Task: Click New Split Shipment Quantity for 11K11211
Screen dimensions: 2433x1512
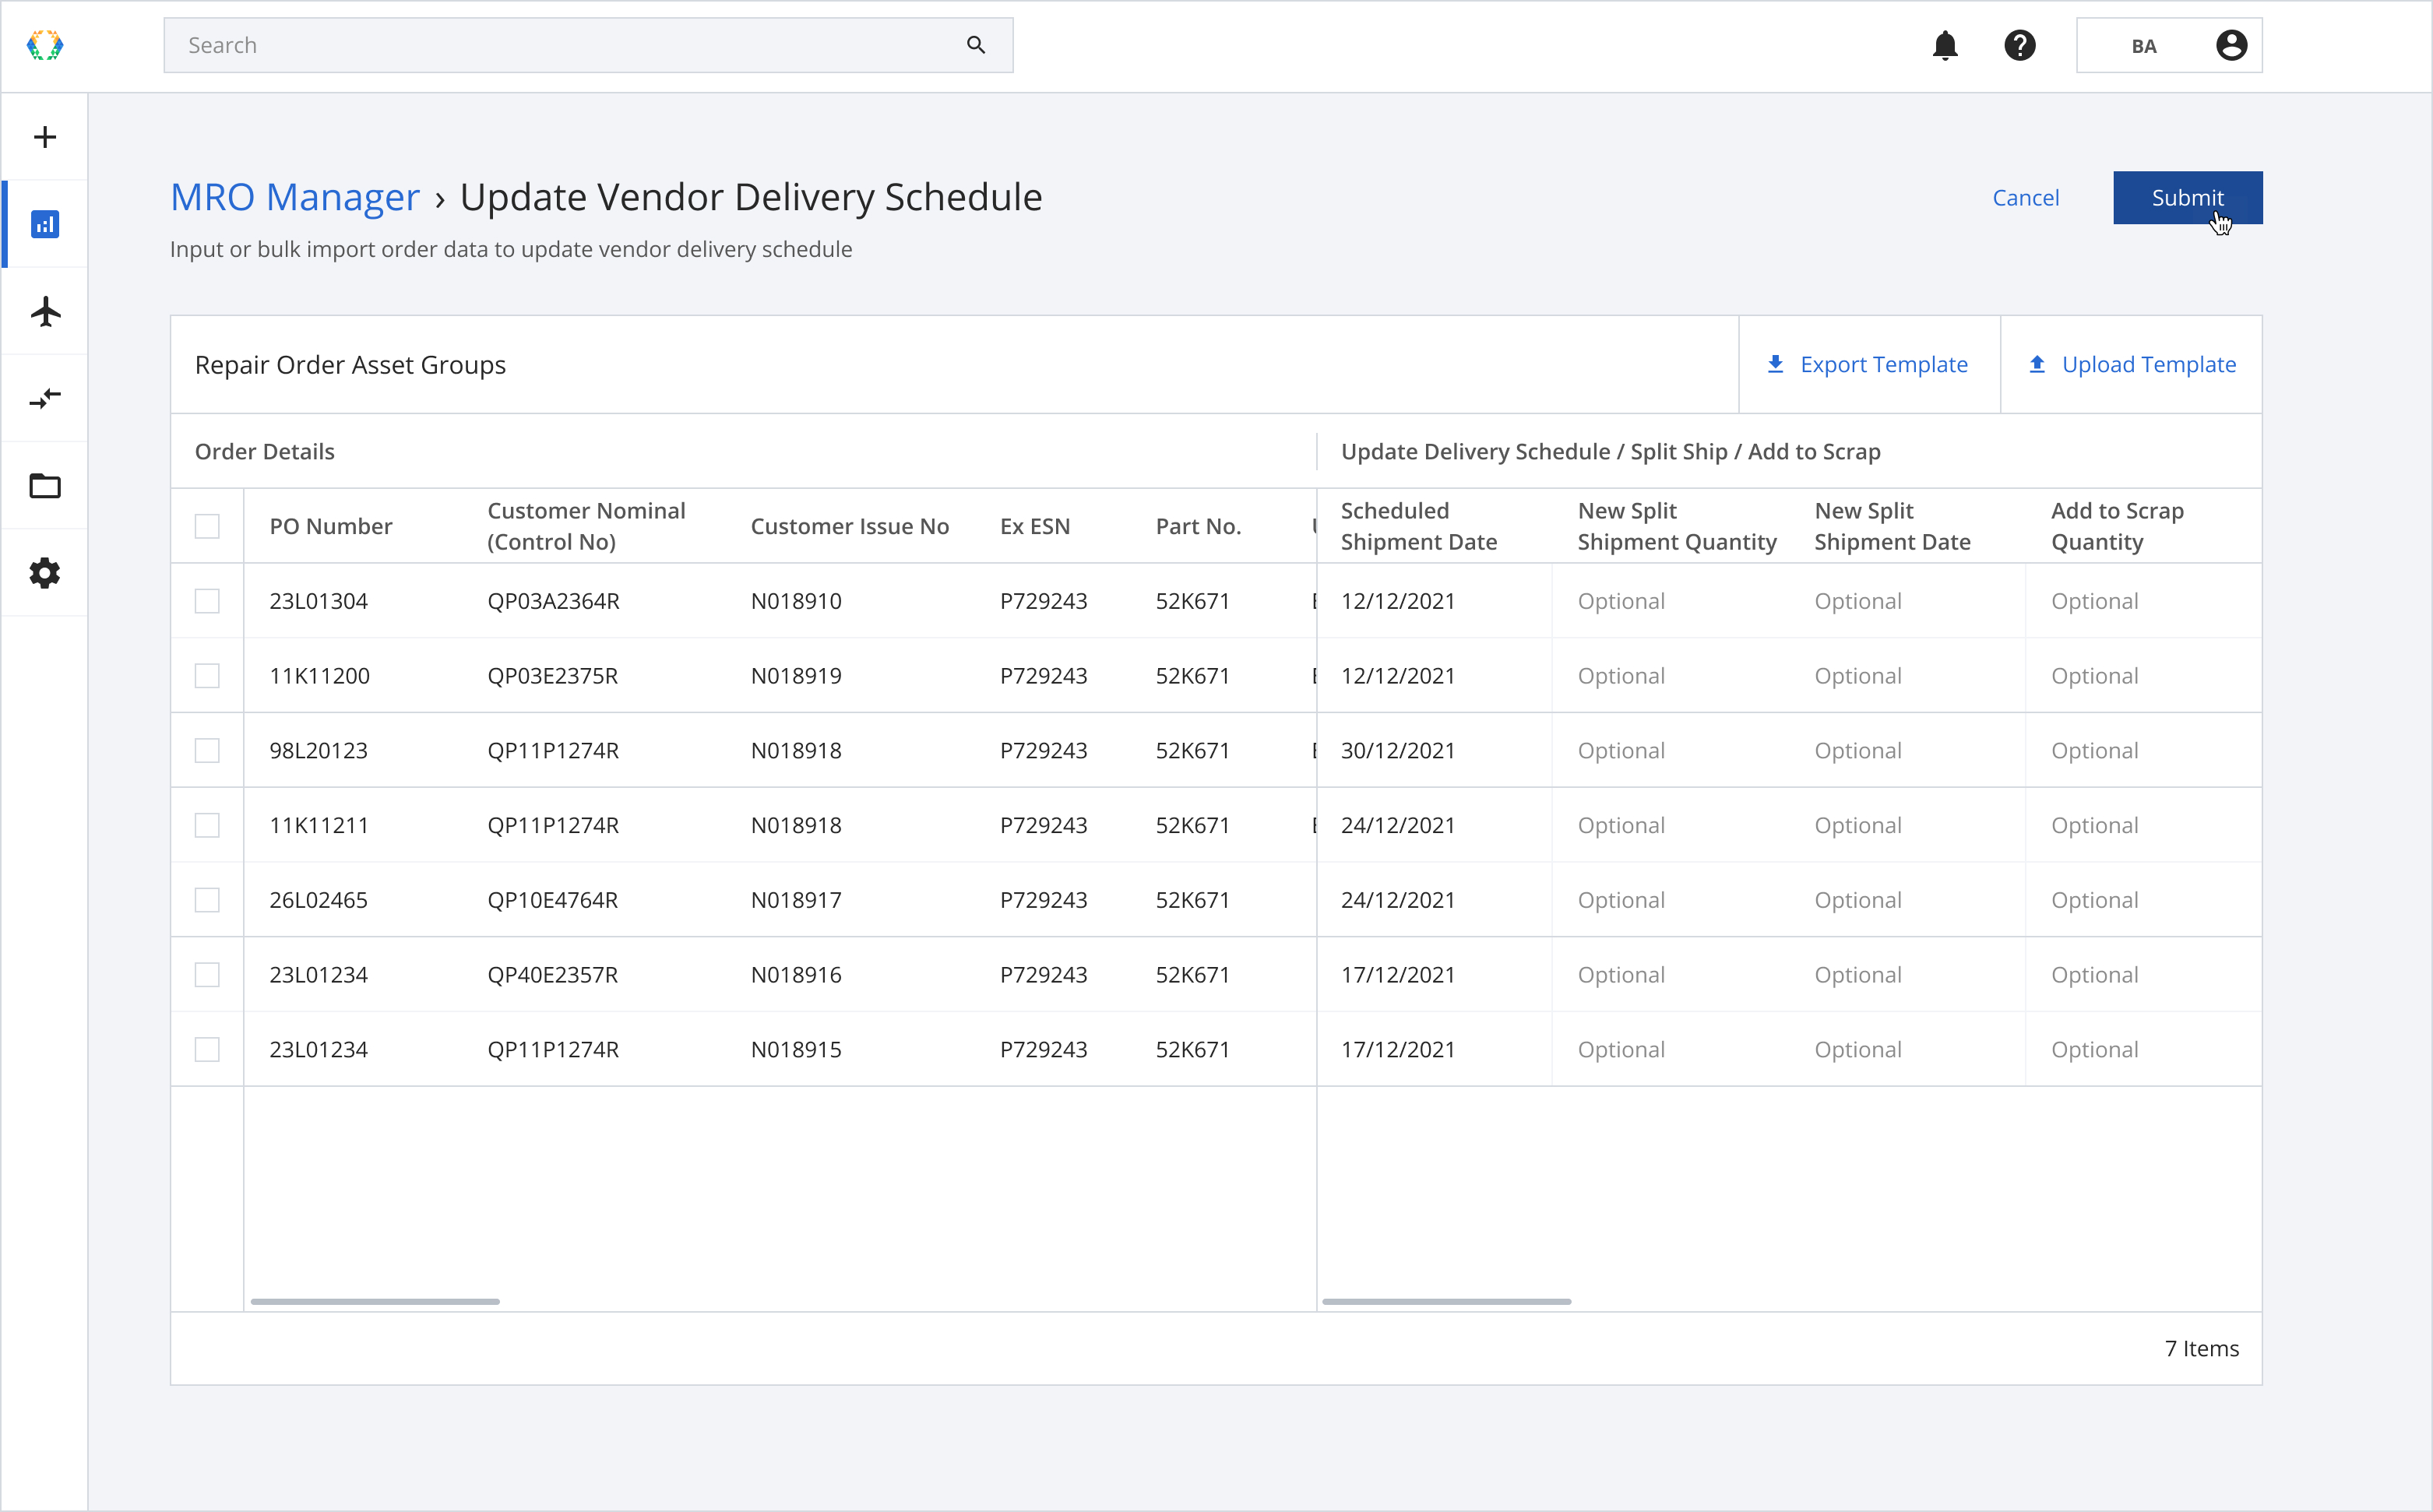Action: pos(1671,826)
